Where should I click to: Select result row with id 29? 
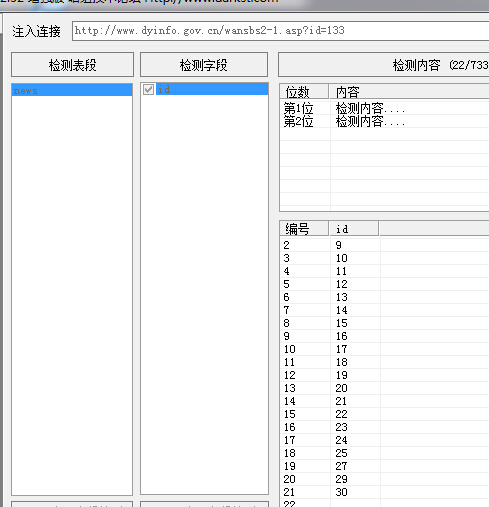tap(385, 479)
